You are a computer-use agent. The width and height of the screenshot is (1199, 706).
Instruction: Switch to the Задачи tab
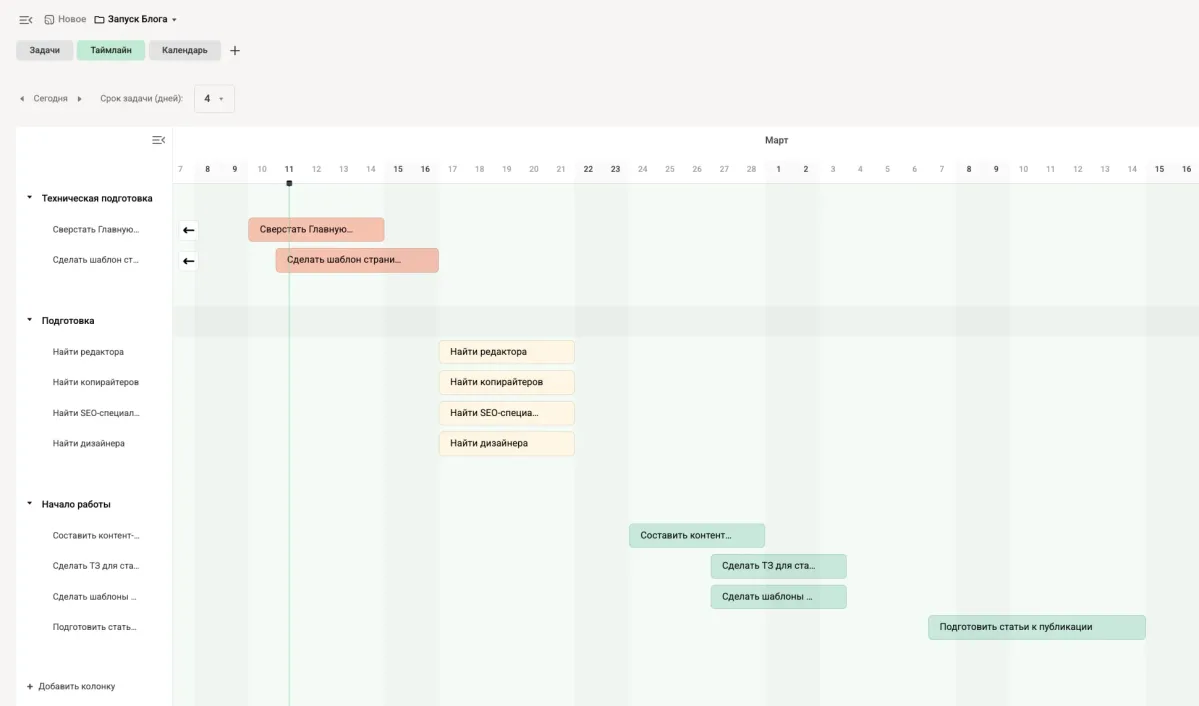44,51
